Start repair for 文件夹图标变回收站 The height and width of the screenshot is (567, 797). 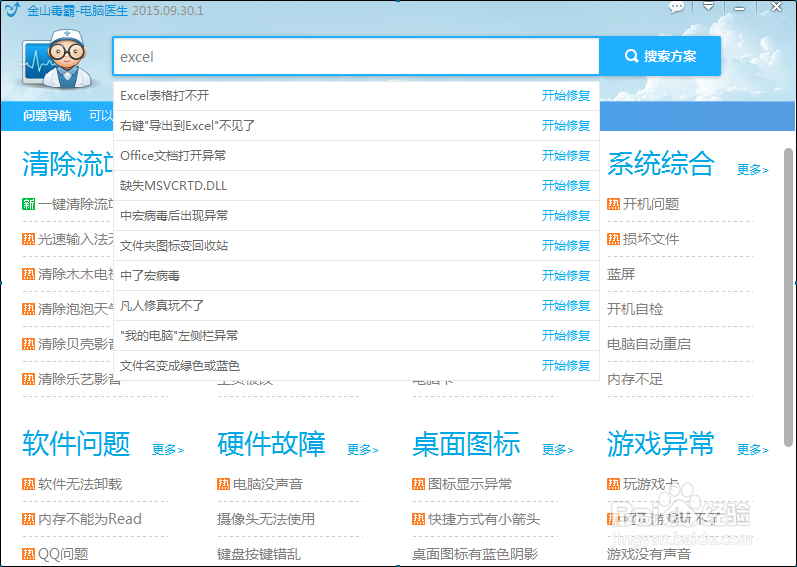(566, 245)
